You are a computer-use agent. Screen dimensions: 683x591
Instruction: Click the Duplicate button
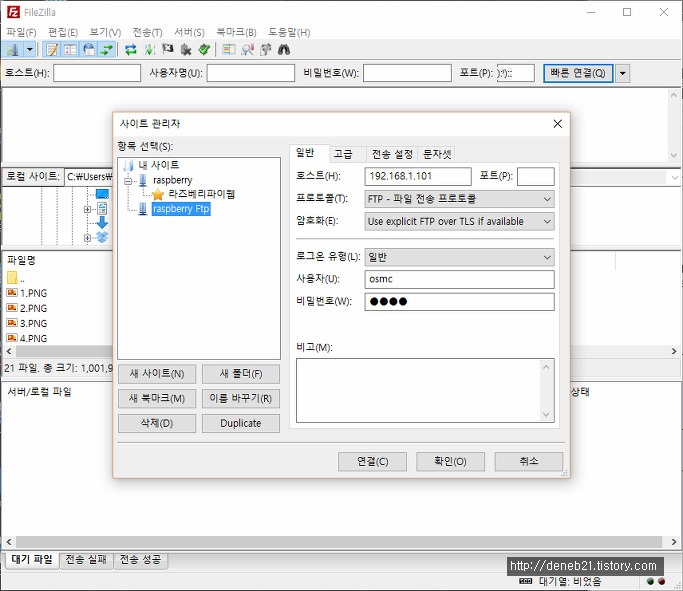(241, 423)
